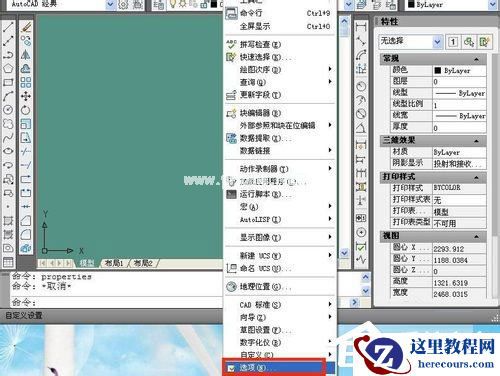Image resolution: width=500 pixels, height=376 pixels.
Task: Choose 运行脚本 menu item
Action: pos(280,194)
